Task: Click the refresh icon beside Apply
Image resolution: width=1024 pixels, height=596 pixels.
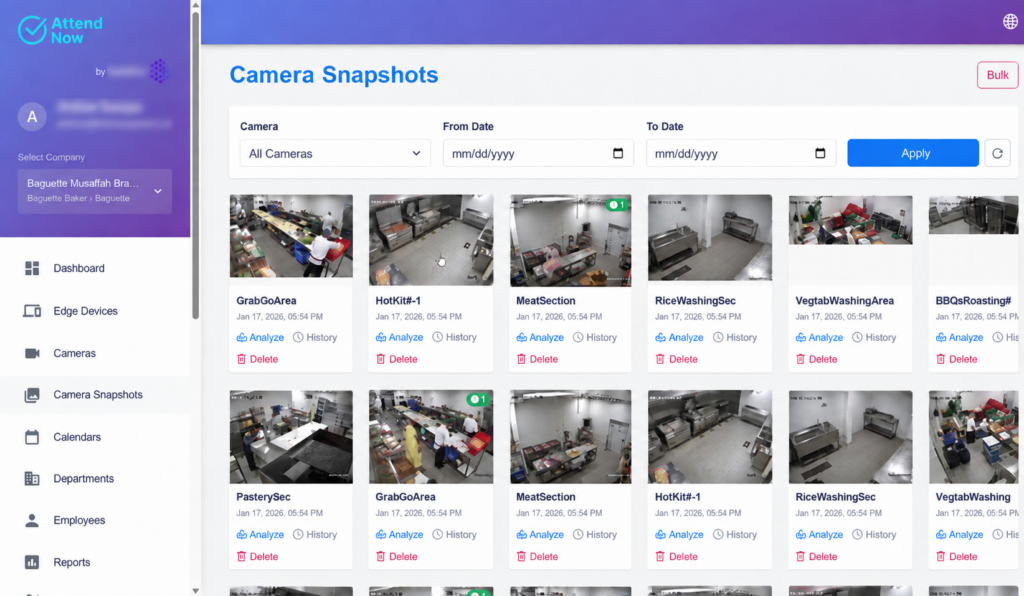Action: click(997, 153)
